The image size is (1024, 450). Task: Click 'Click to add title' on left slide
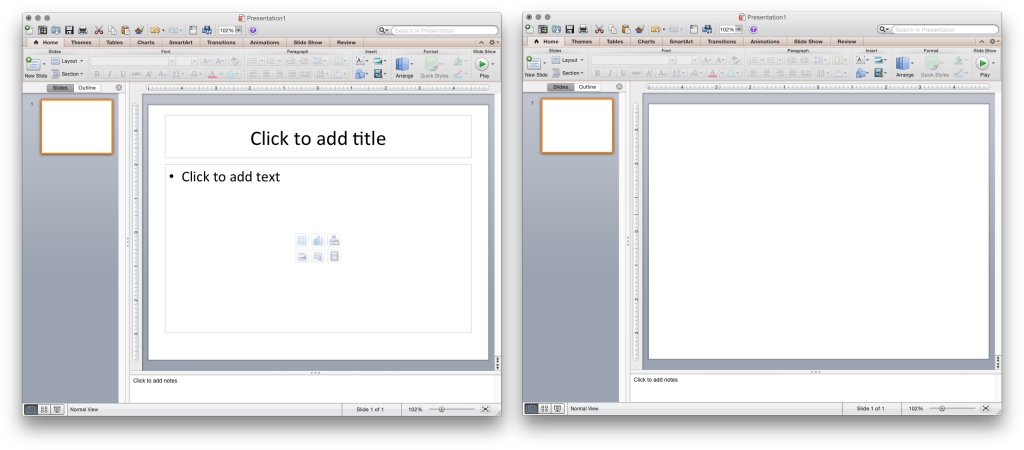coord(318,138)
